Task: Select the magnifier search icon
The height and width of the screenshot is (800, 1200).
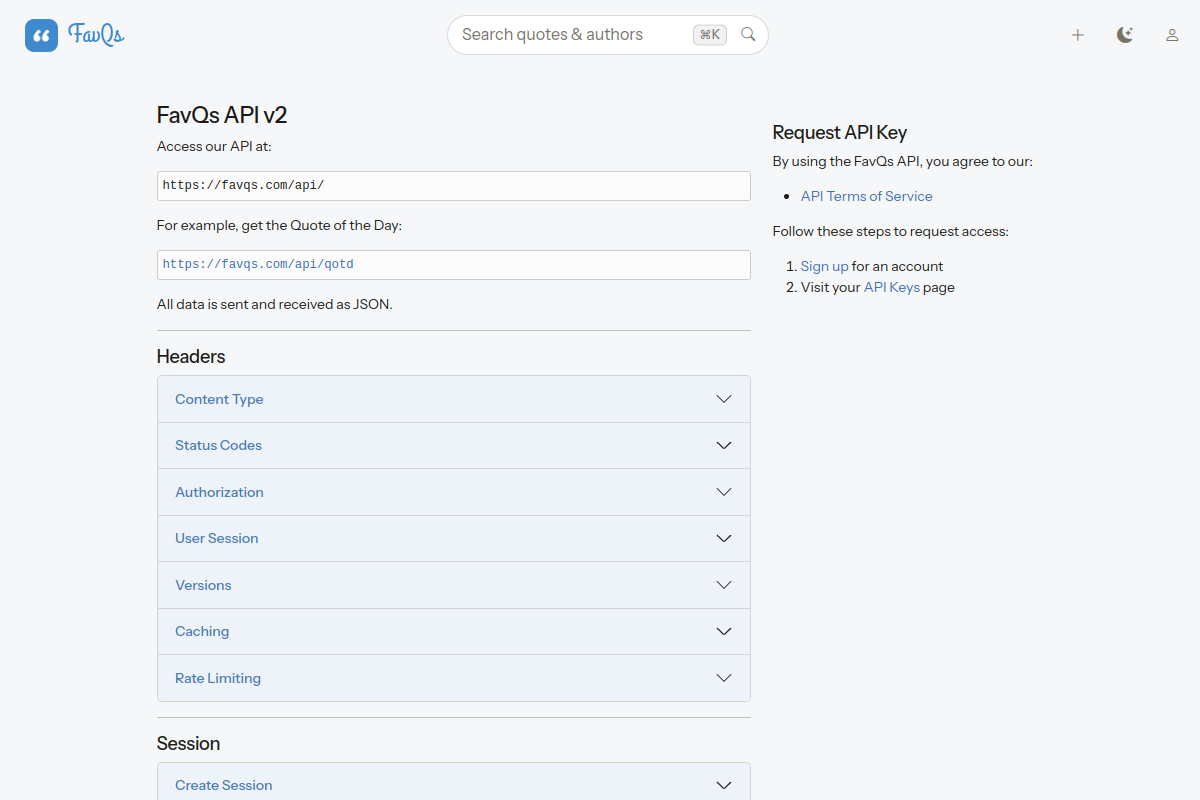Action: click(x=748, y=35)
